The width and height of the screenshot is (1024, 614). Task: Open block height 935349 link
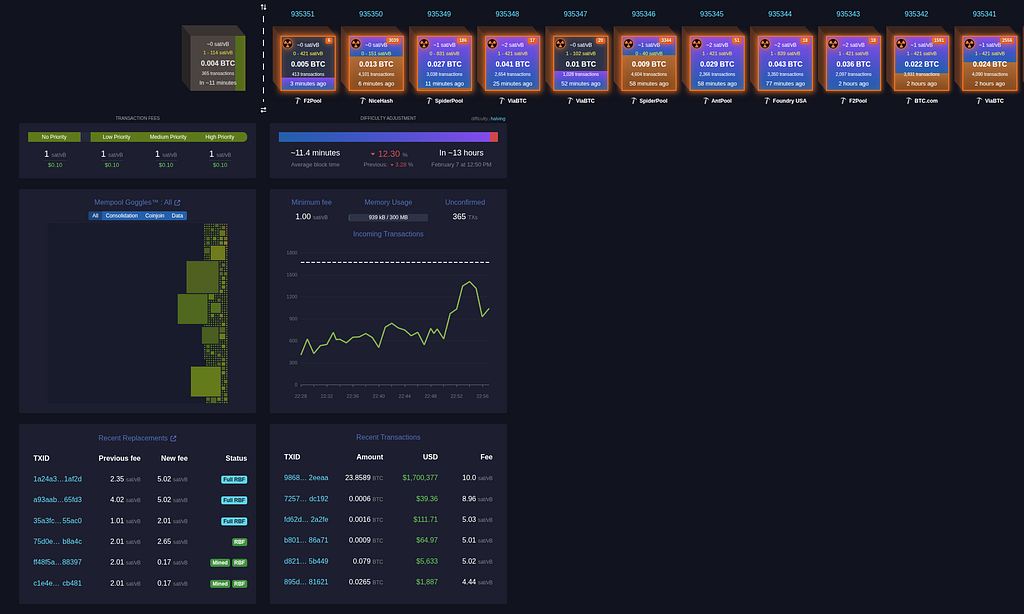(438, 14)
